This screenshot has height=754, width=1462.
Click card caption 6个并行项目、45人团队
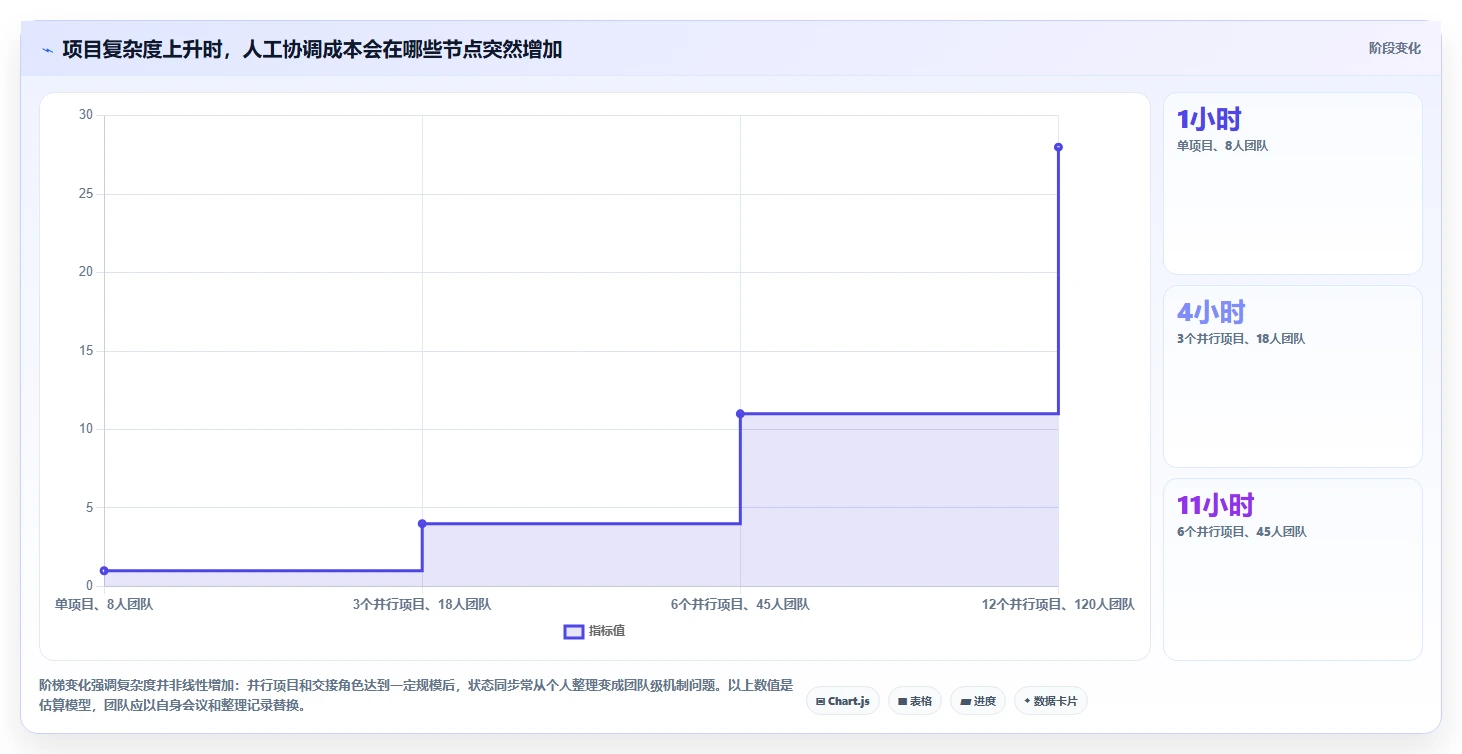[x=1242, y=532]
